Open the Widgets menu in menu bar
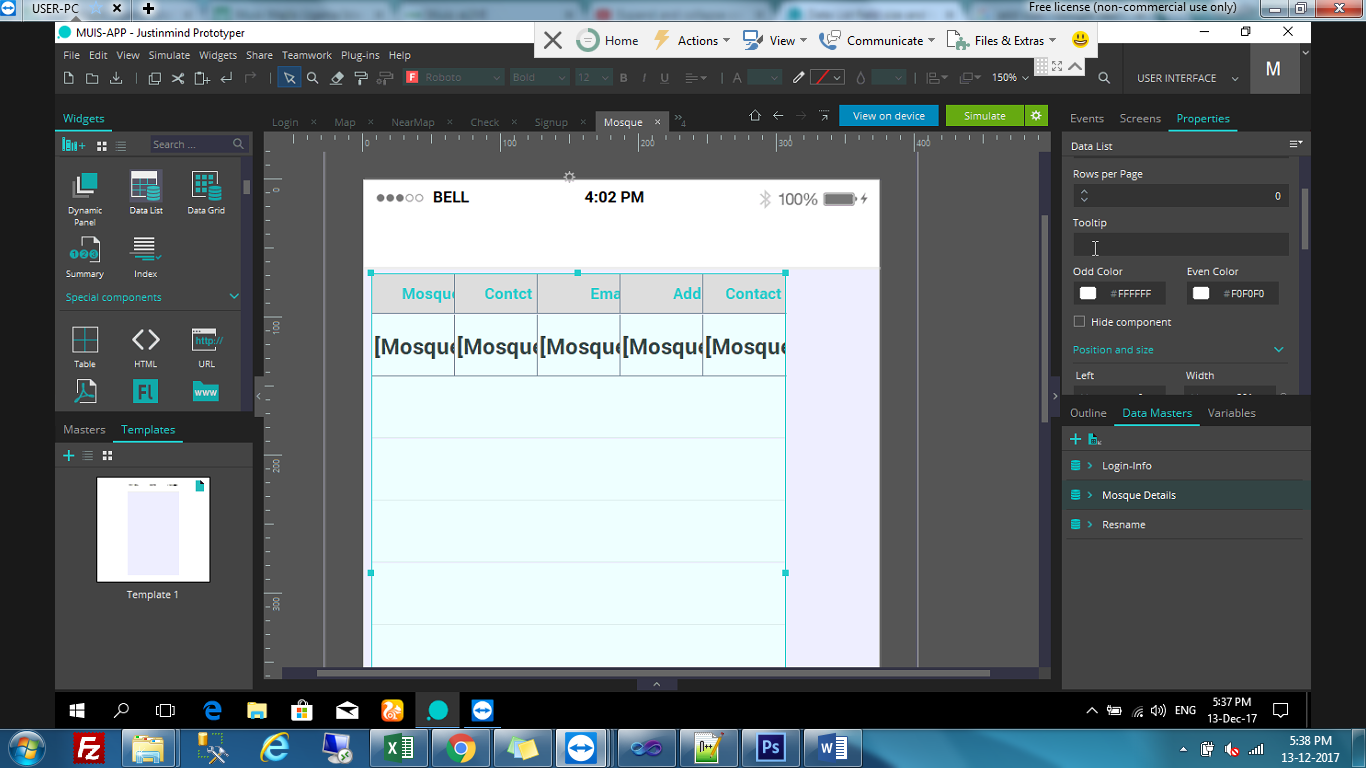 pyautogui.click(x=218, y=55)
